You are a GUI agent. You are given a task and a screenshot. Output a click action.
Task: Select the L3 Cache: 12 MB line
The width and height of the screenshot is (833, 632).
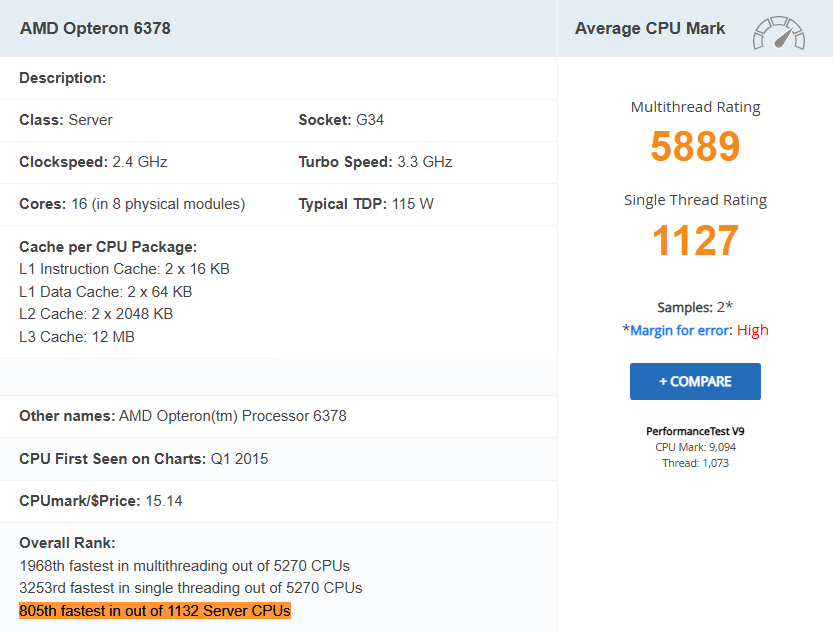tap(77, 337)
